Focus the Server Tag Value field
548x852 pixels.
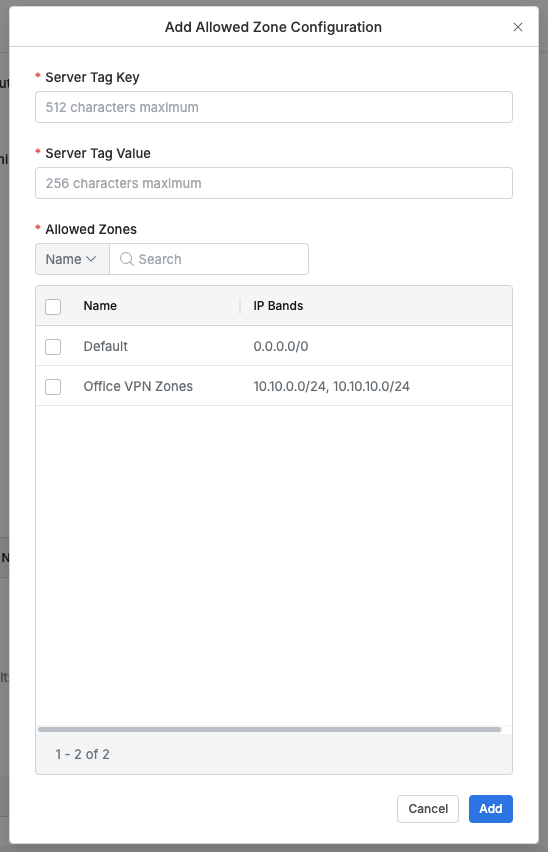274,183
